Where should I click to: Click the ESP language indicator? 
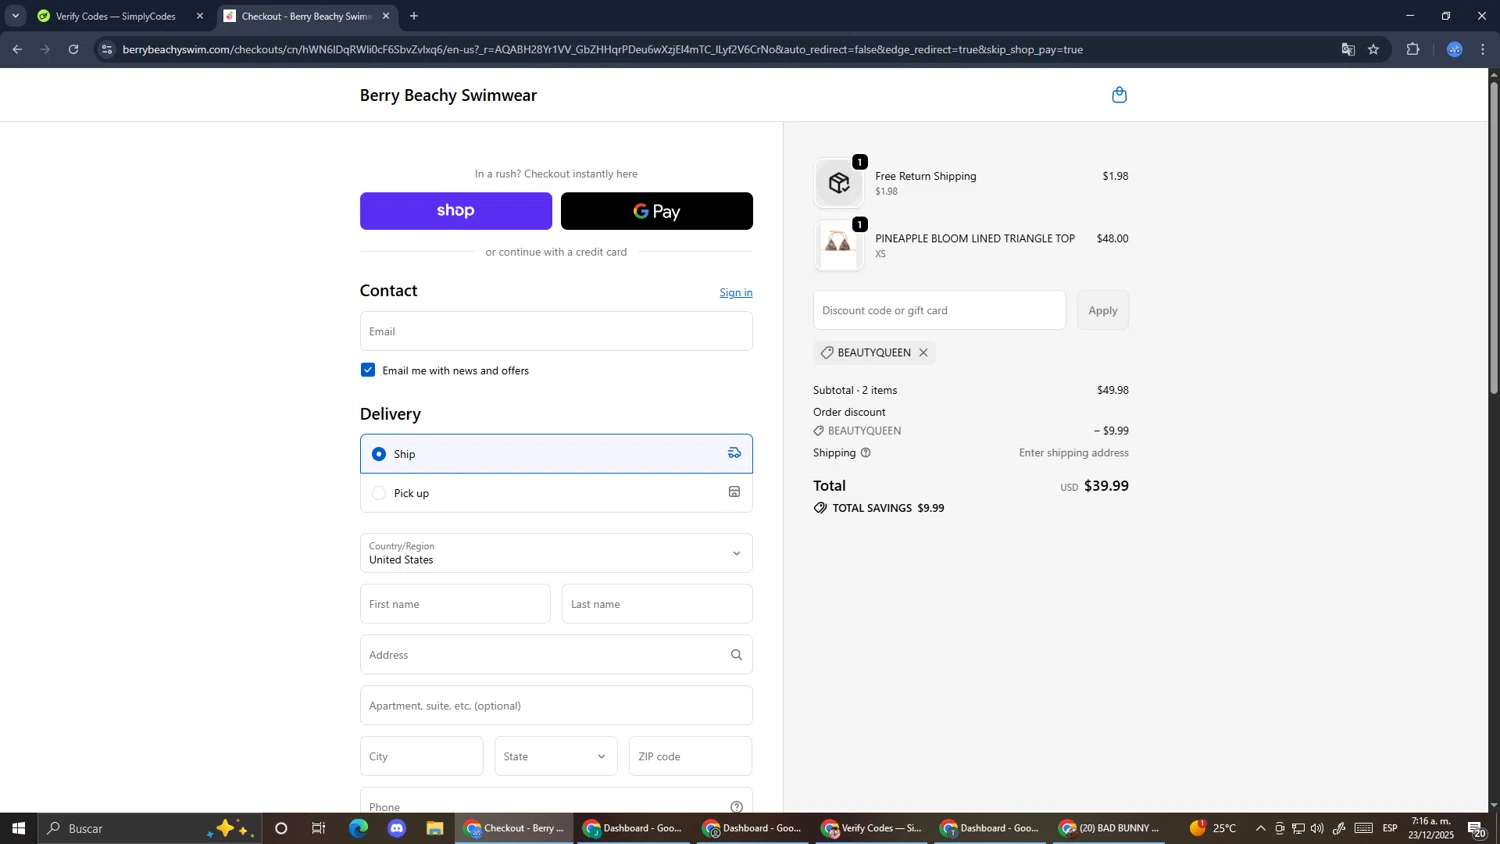[x=1390, y=828]
